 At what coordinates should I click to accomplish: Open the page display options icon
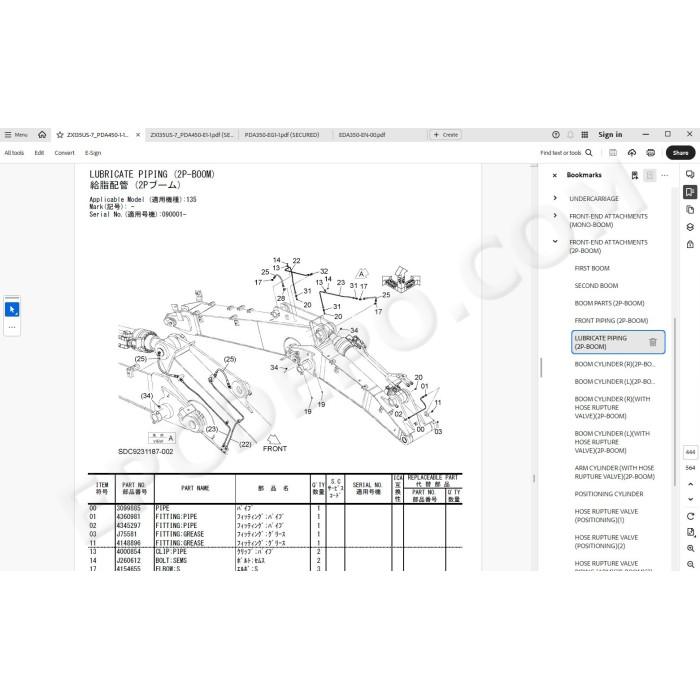[690, 532]
